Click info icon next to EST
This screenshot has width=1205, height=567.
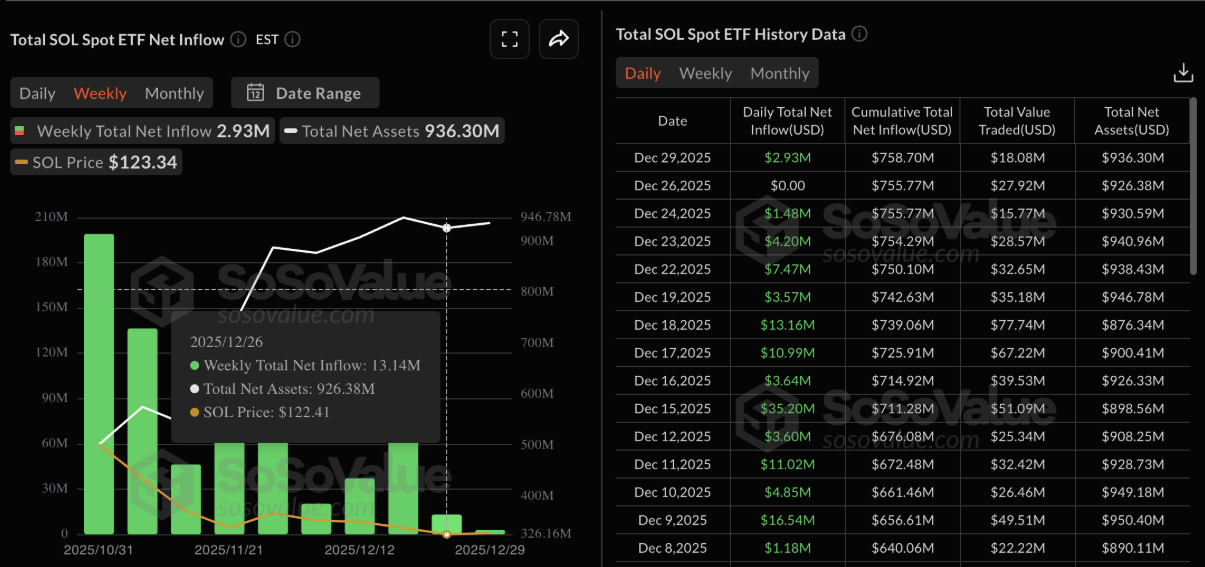(x=292, y=40)
